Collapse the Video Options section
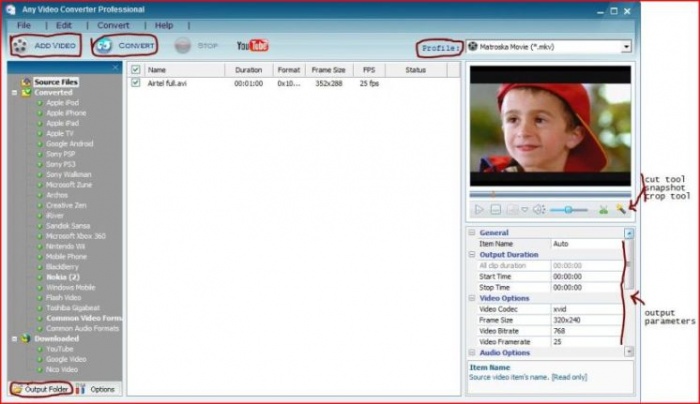Screen dimensions: 700x404 (x=473, y=298)
